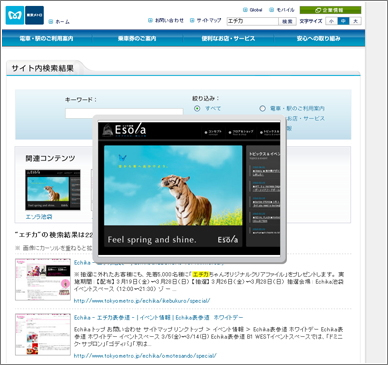The width and height of the screenshot is (388, 365).
Task: Select the 電車・駅のご利用案内 radio filter
Action: tap(262, 108)
